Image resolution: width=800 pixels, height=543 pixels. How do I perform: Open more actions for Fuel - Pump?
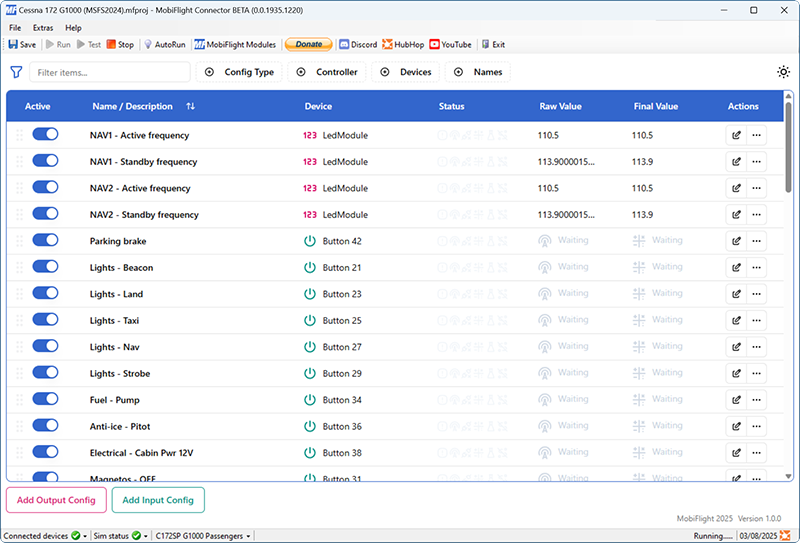756,400
